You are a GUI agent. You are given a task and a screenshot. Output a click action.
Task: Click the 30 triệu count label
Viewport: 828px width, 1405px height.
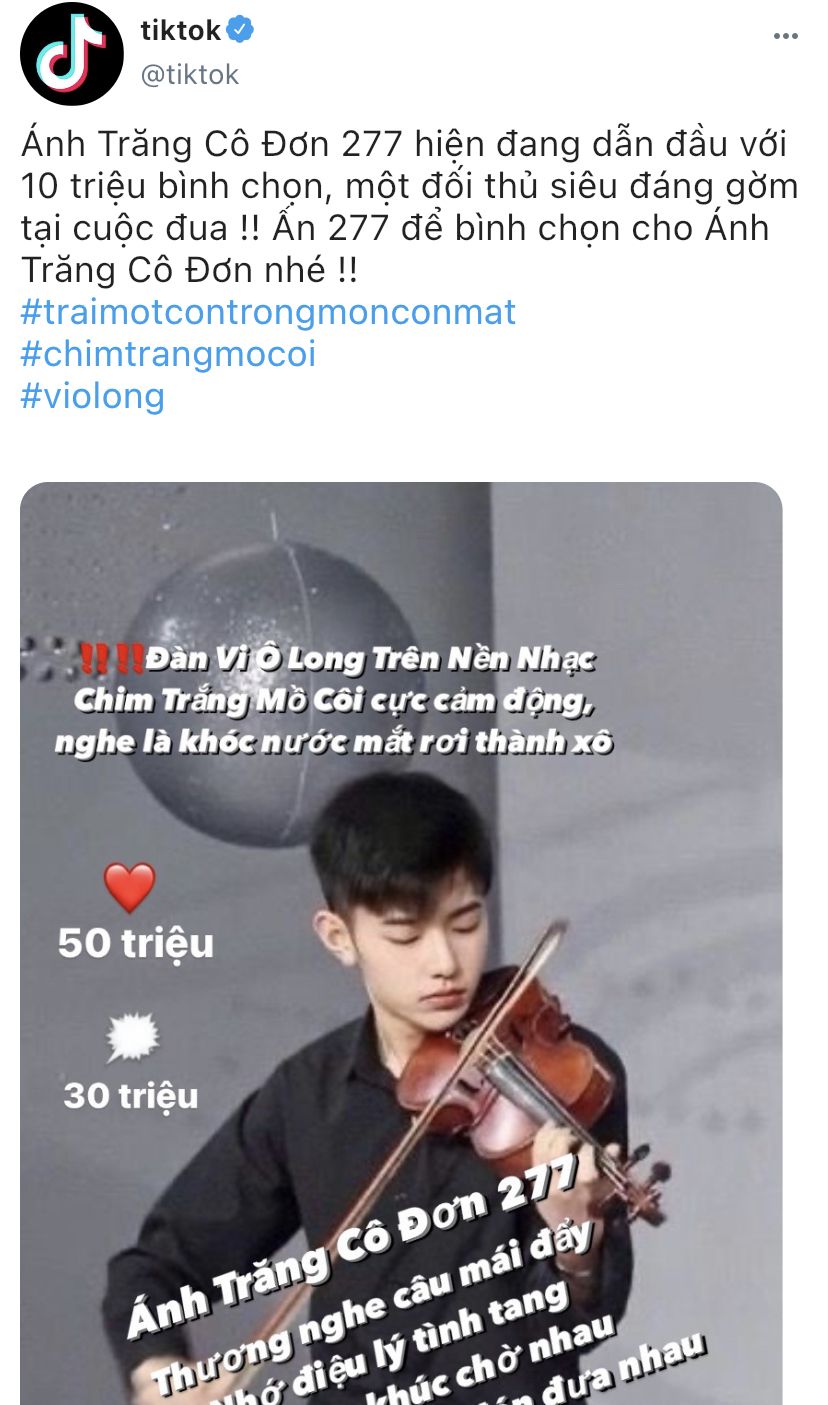point(131,1096)
